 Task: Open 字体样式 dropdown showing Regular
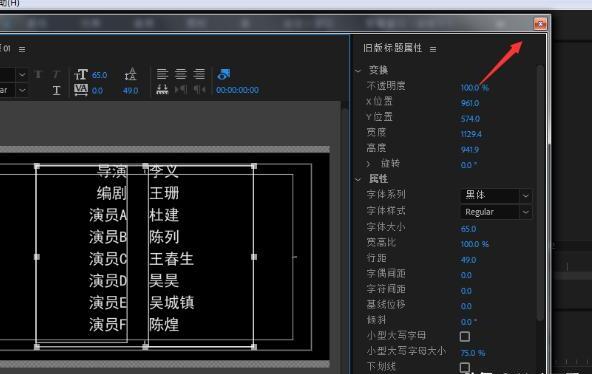[x=496, y=212]
